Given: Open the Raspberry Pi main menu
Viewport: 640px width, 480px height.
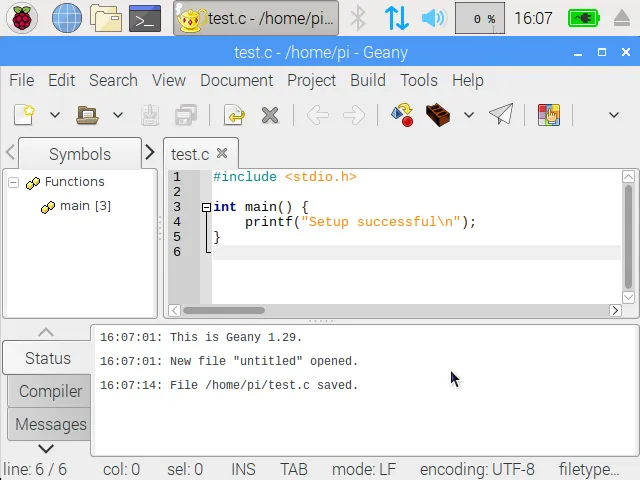Looking at the screenshot, I should pyautogui.click(x=22, y=18).
